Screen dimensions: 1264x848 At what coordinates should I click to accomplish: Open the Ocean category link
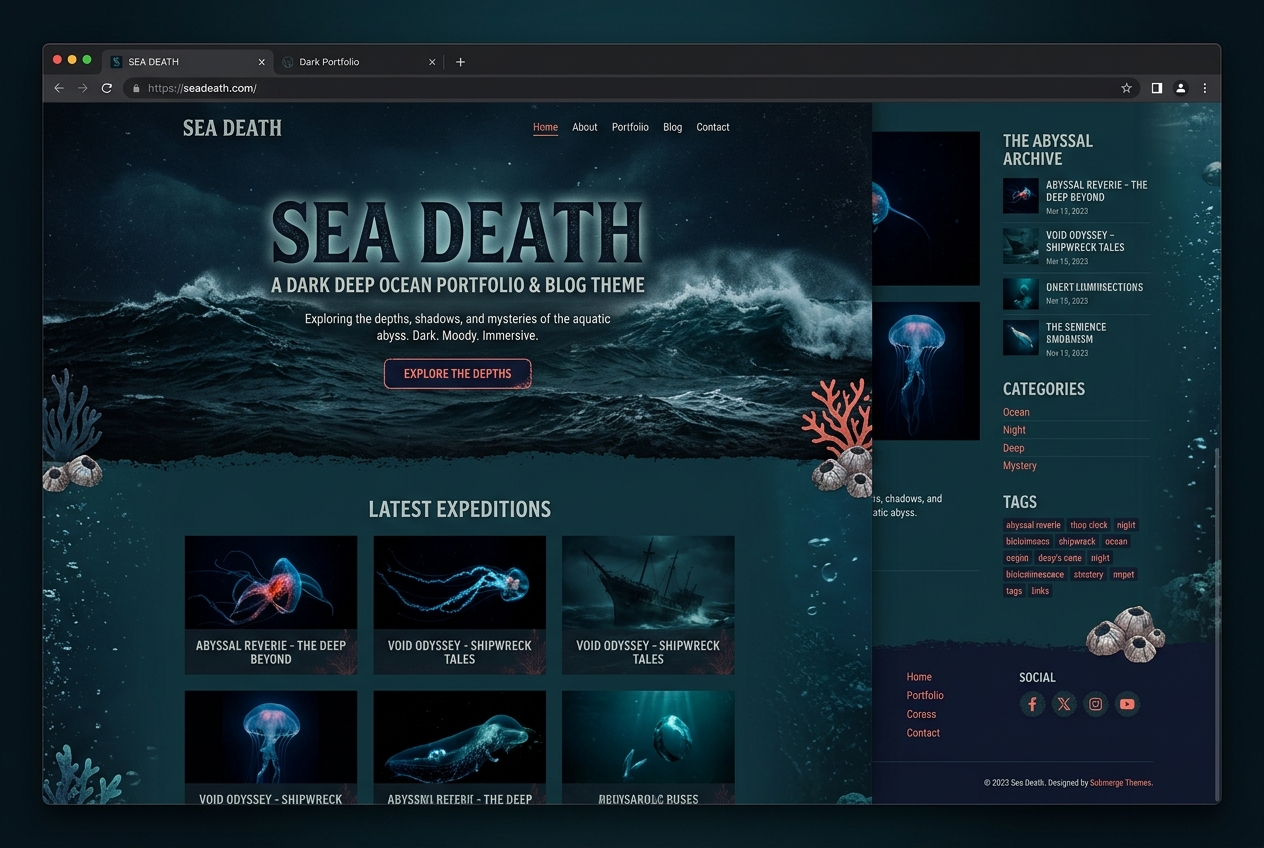pos(1016,412)
